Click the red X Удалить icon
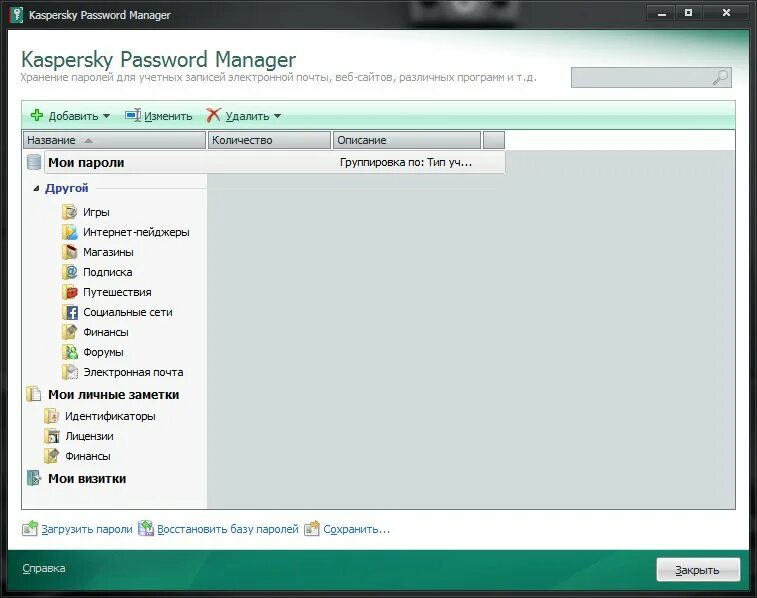The image size is (757, 598). (x=213, y=115)
